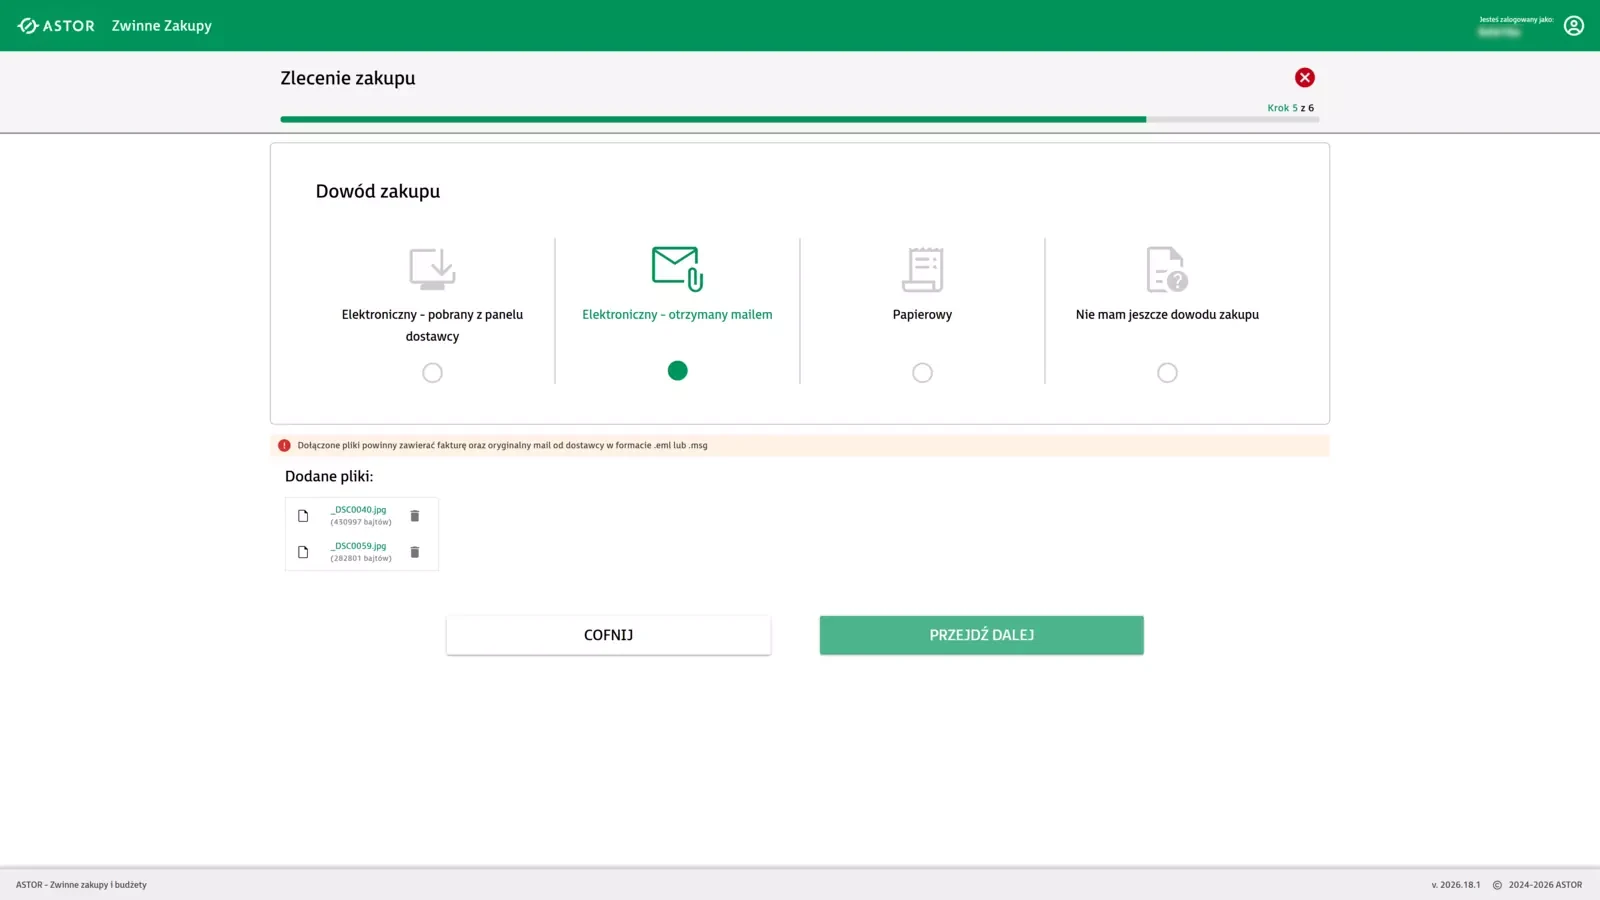Open the user account profile icon
This screenshot has width=1600, height=900.
tap(1574, 25)
